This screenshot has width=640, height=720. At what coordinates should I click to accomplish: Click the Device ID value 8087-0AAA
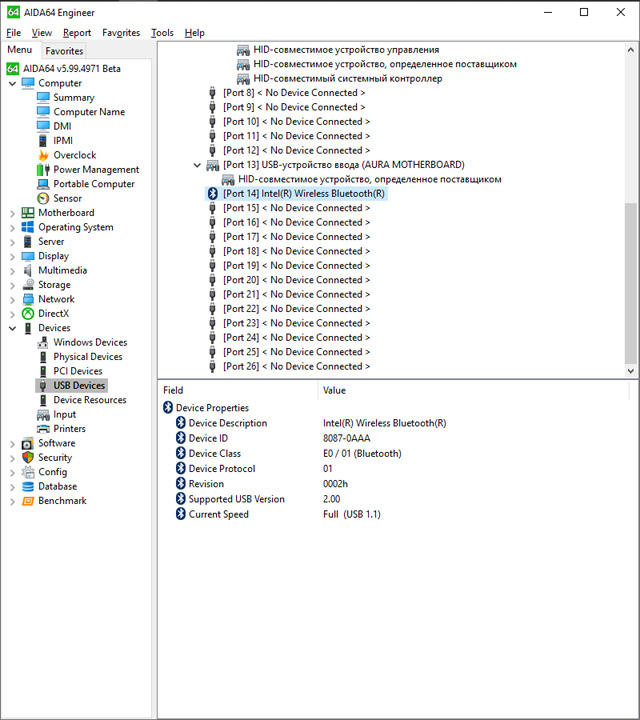[x=346, y=439]
